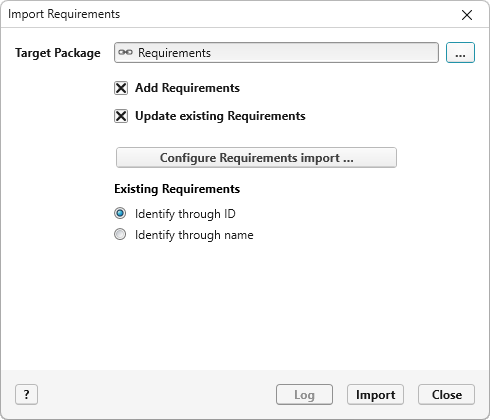Select the Identify through ID radio button

point(120,213)
